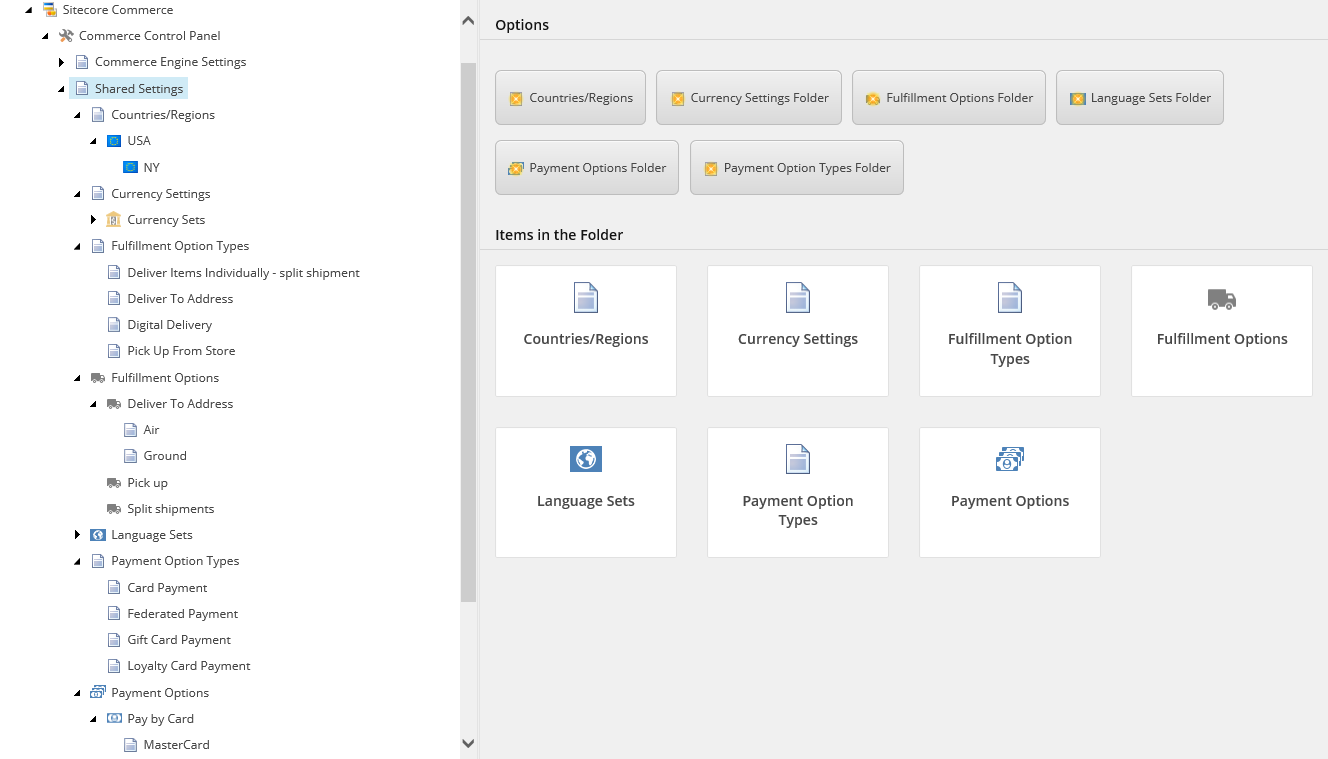Screen dimensions: 1328x759
Task: Click the MasterCard document icon
Action: coord(130,745)
